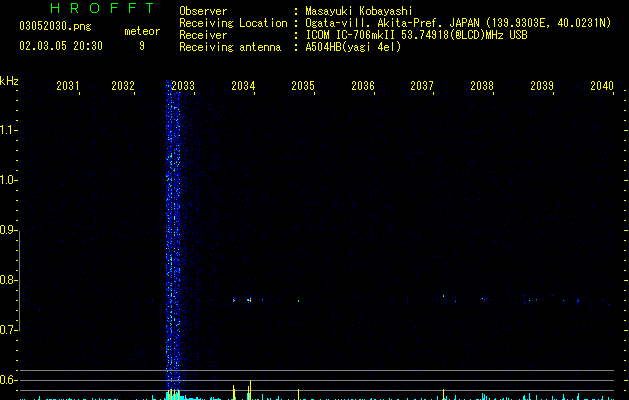Click the Receiving Location label
629x400 pixels.
click(233, 23)
